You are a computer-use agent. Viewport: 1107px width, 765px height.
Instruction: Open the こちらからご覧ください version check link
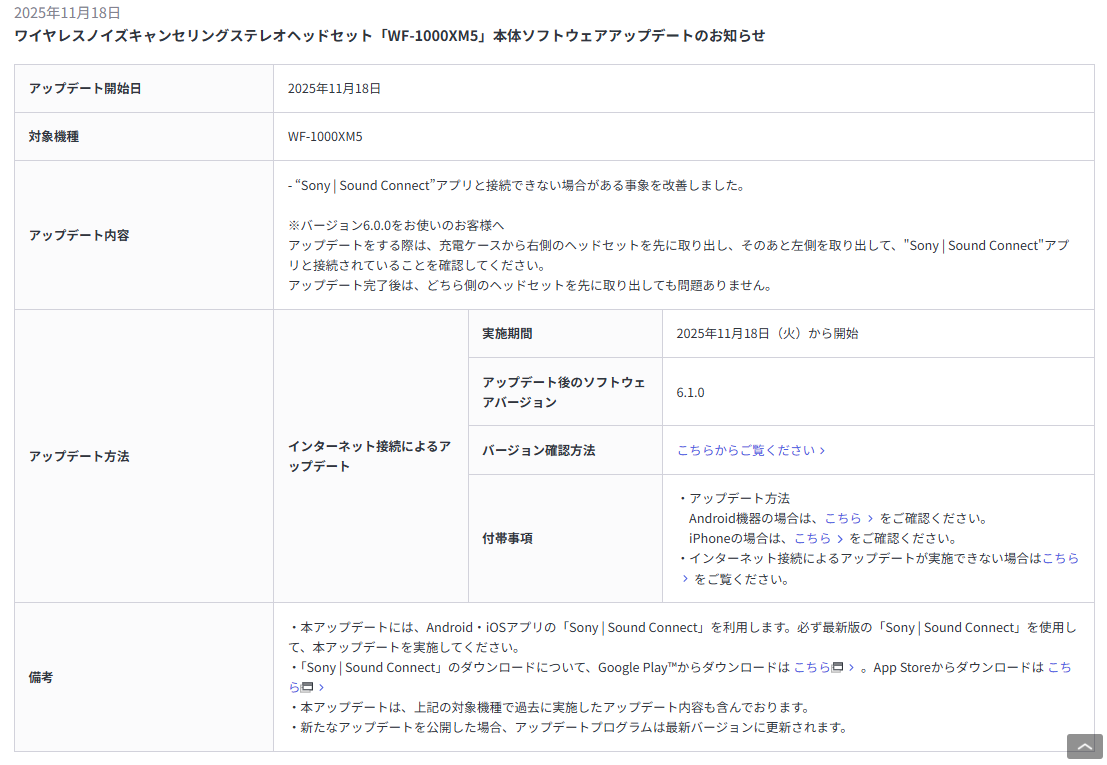point(746,451)
